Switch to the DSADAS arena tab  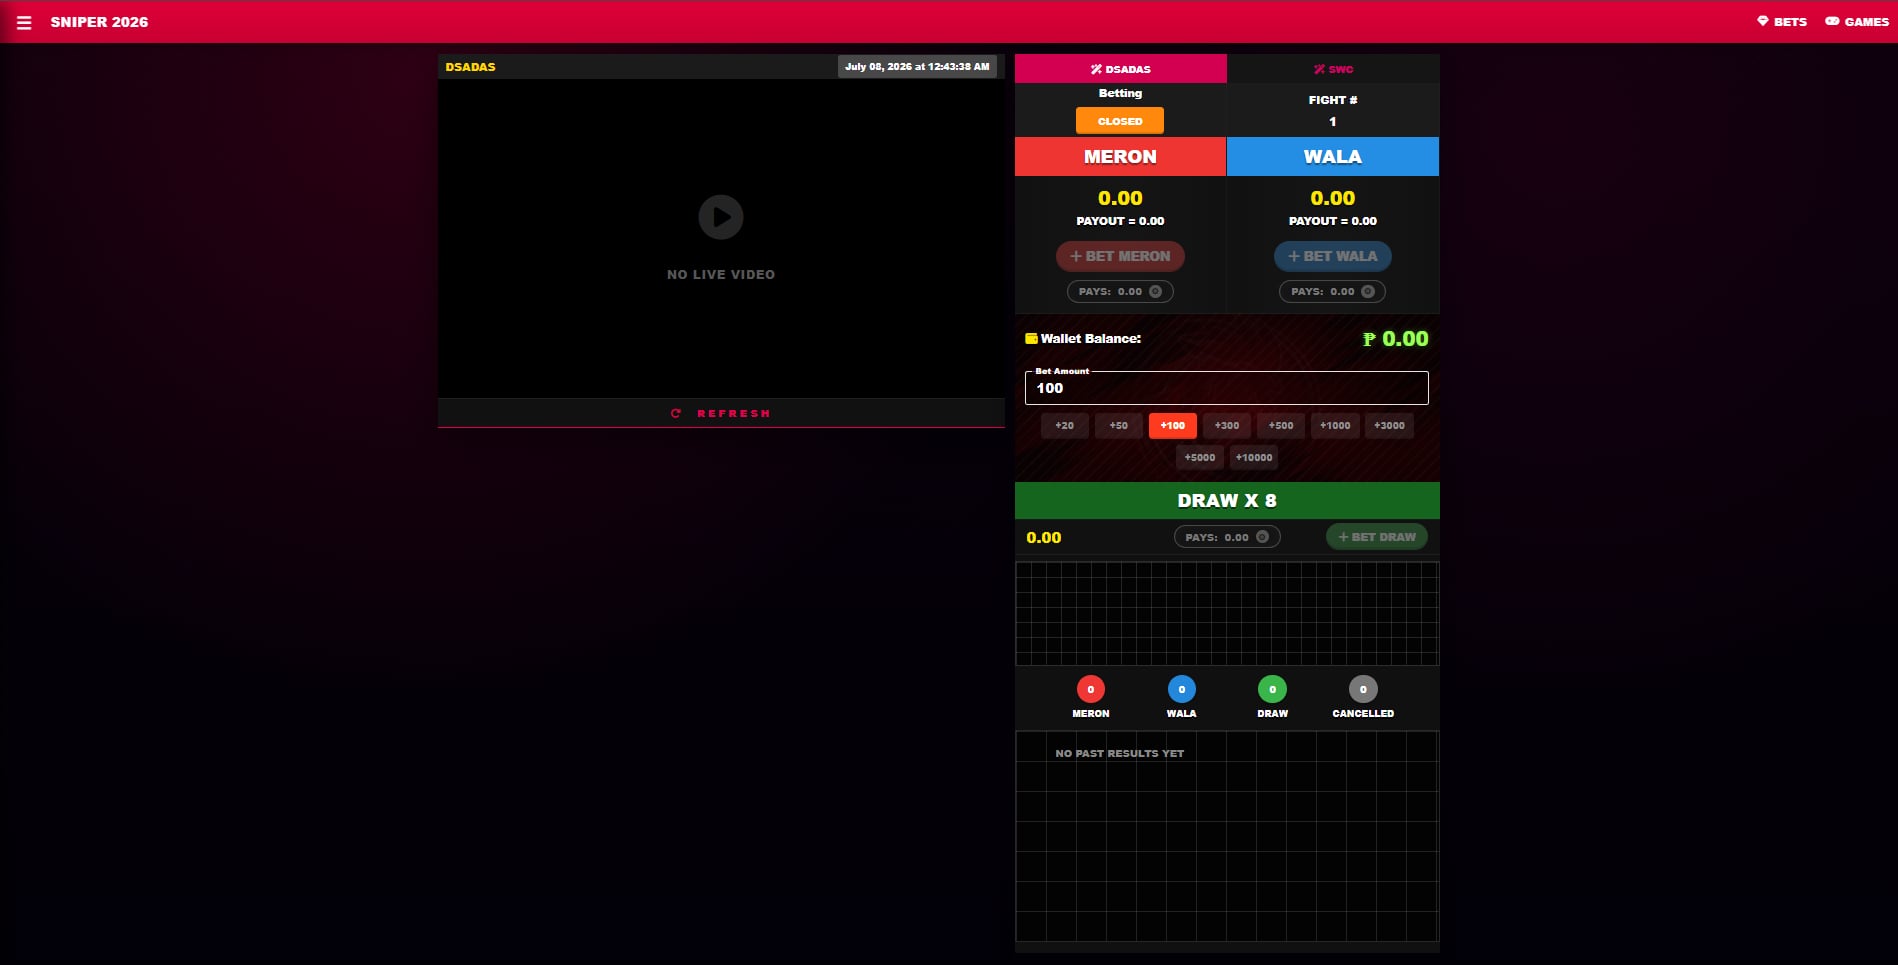[1120, 69]
